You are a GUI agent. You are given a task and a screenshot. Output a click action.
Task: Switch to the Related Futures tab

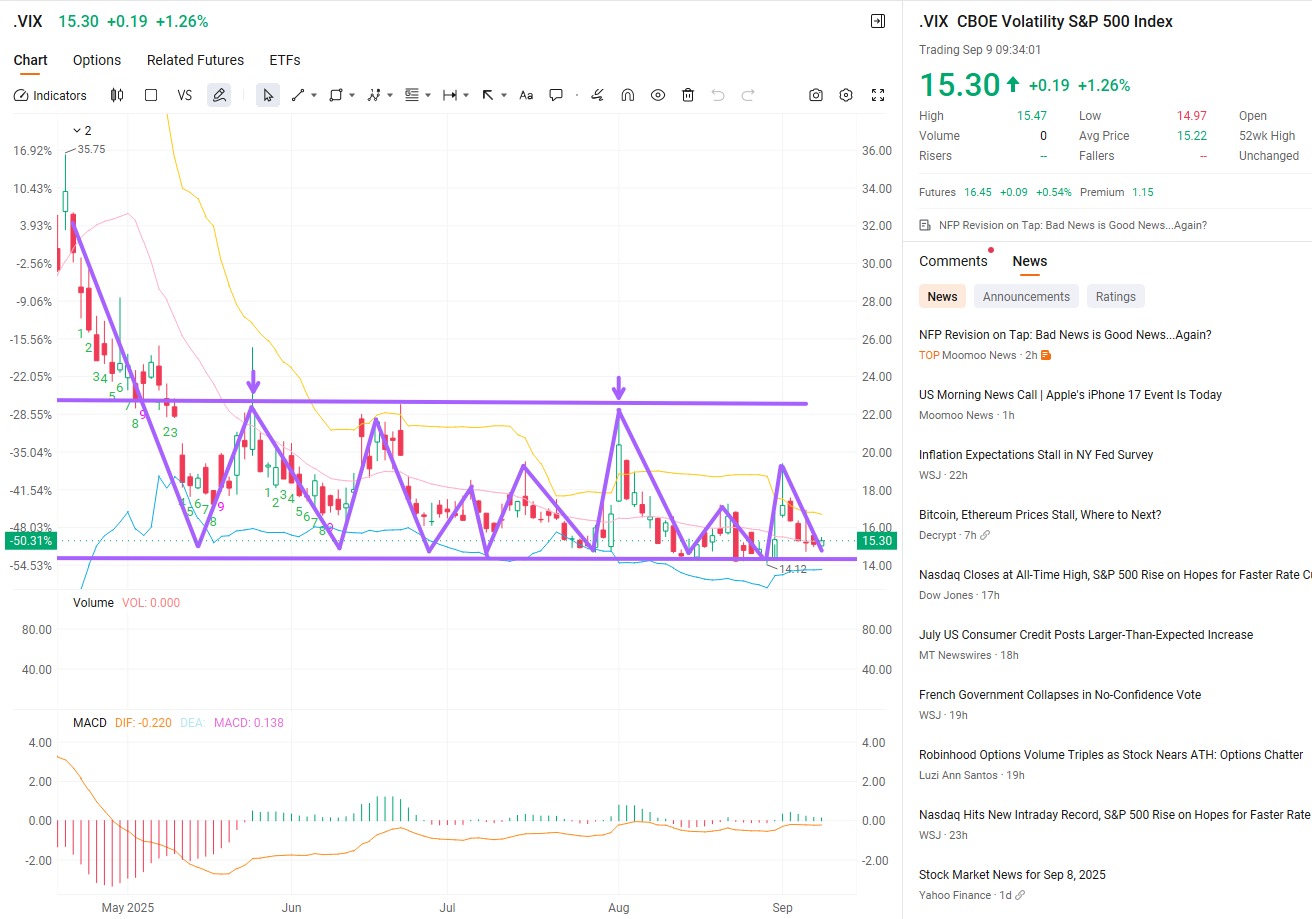pyautogui.click(x=195, y=60)
